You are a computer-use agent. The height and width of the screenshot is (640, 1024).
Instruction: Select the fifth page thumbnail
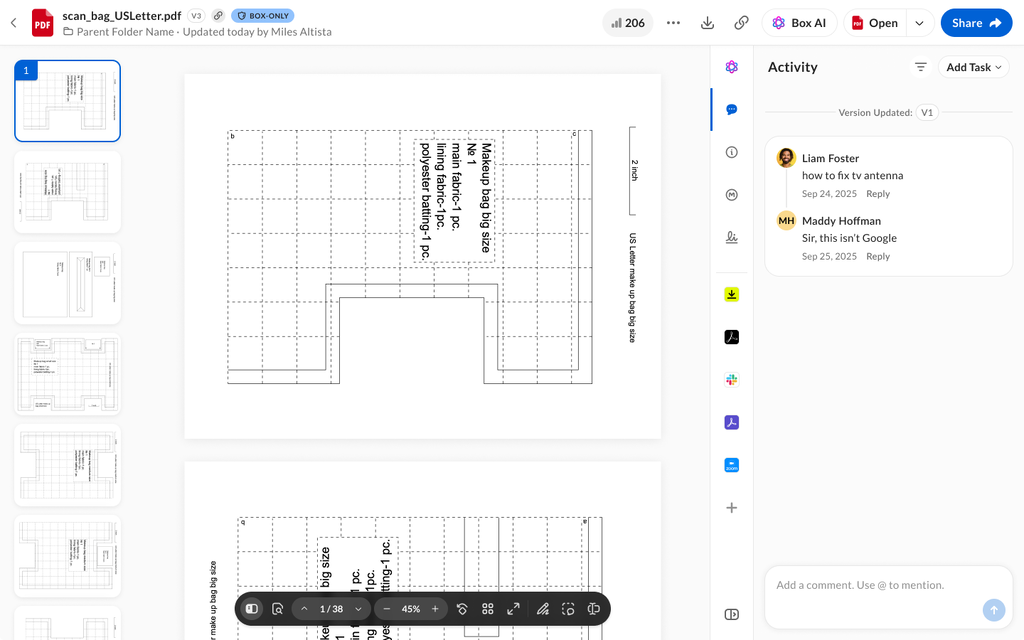tap(67, 465)
